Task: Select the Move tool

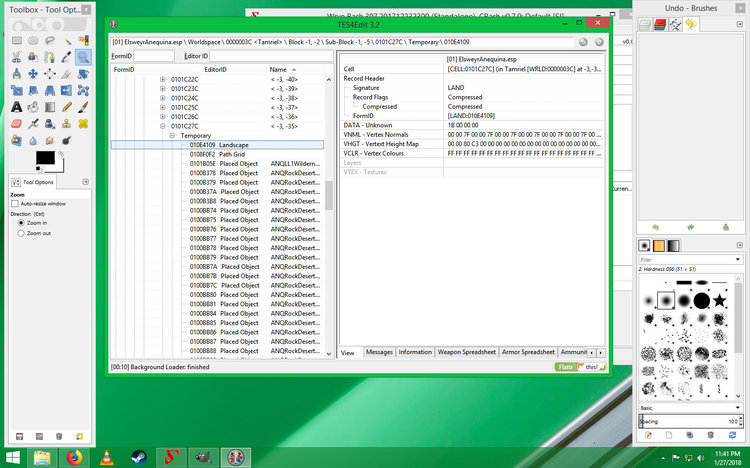Action: pos(33,74)
